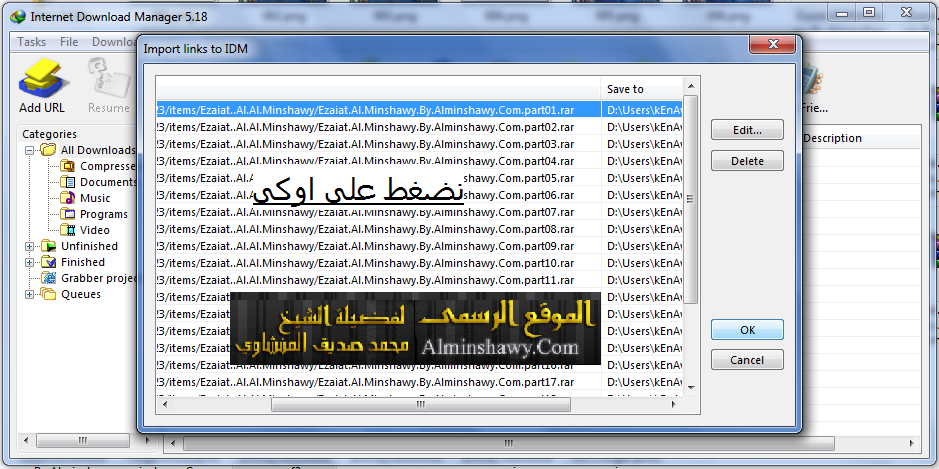Select the part04.rar link row
Image resolution: width=939 pixels, height=469 pixels.
tap(419, 161)
